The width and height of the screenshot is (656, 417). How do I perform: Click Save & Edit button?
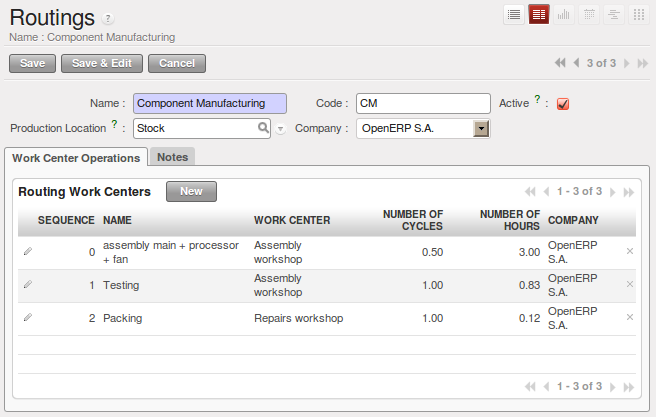tap(102, 64)
